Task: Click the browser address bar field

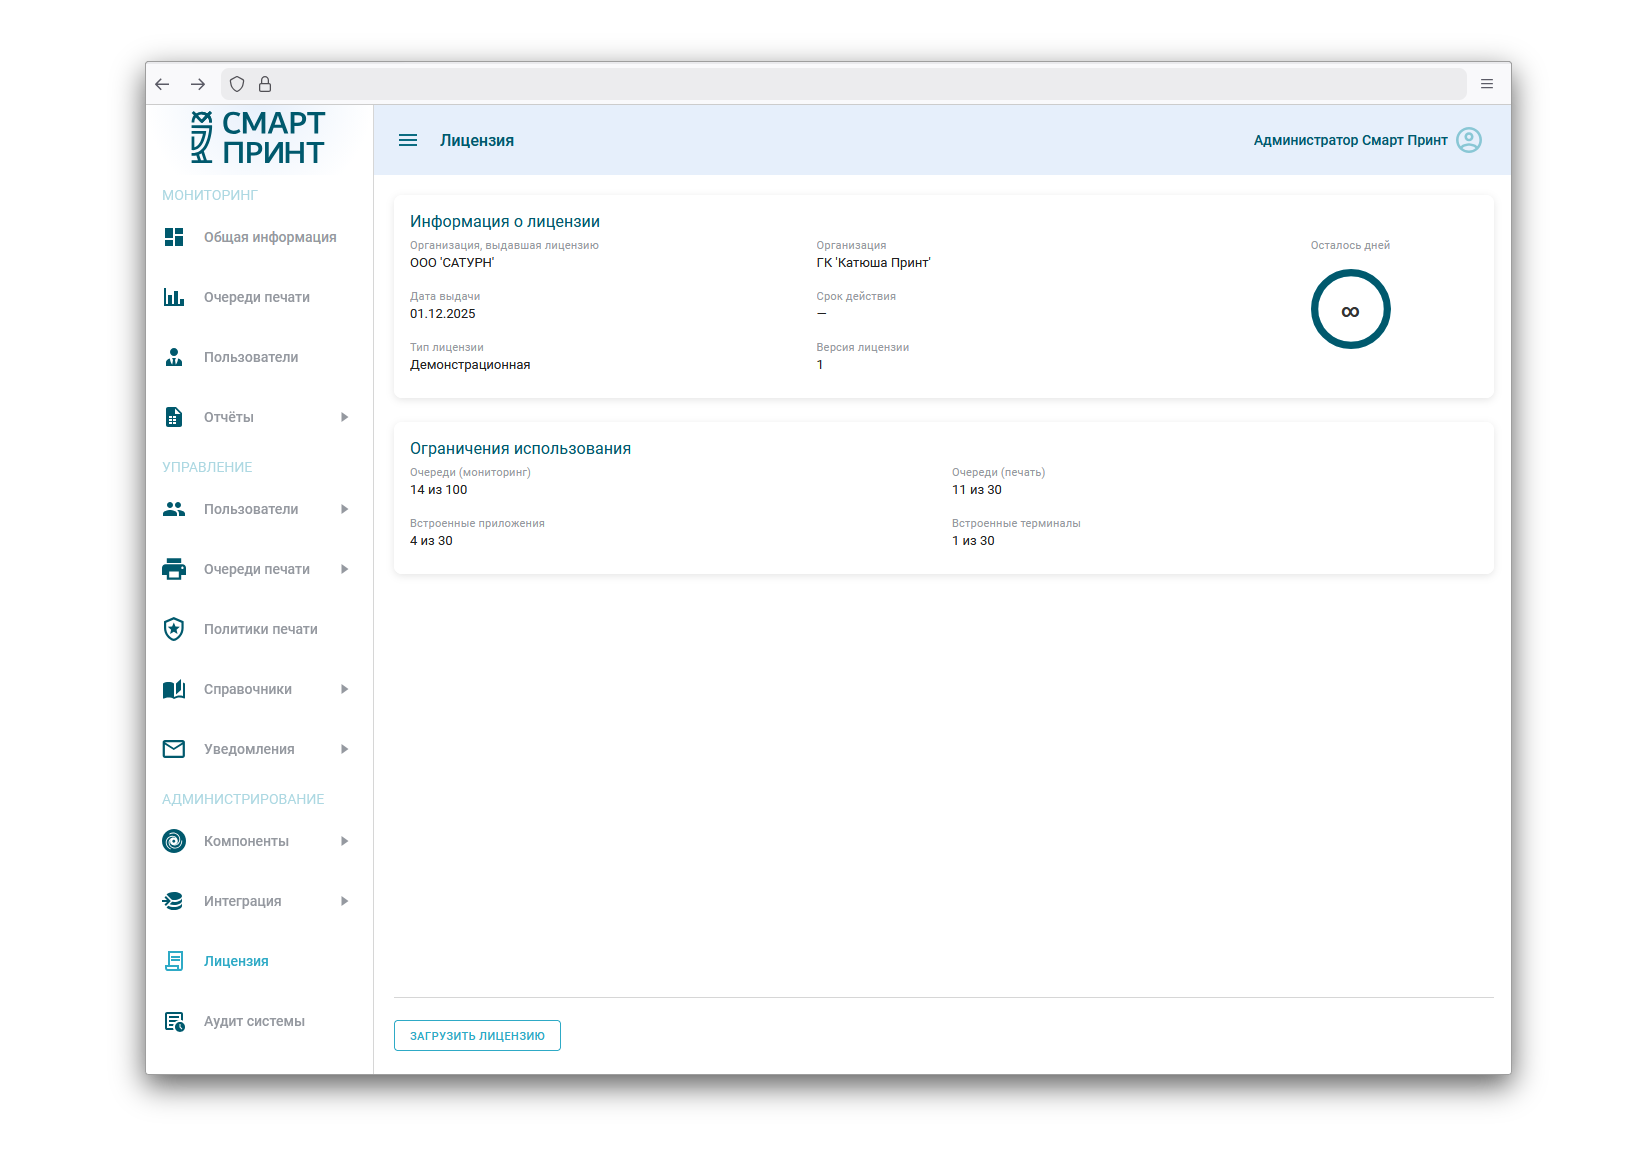Action: (x=843, y=84)
